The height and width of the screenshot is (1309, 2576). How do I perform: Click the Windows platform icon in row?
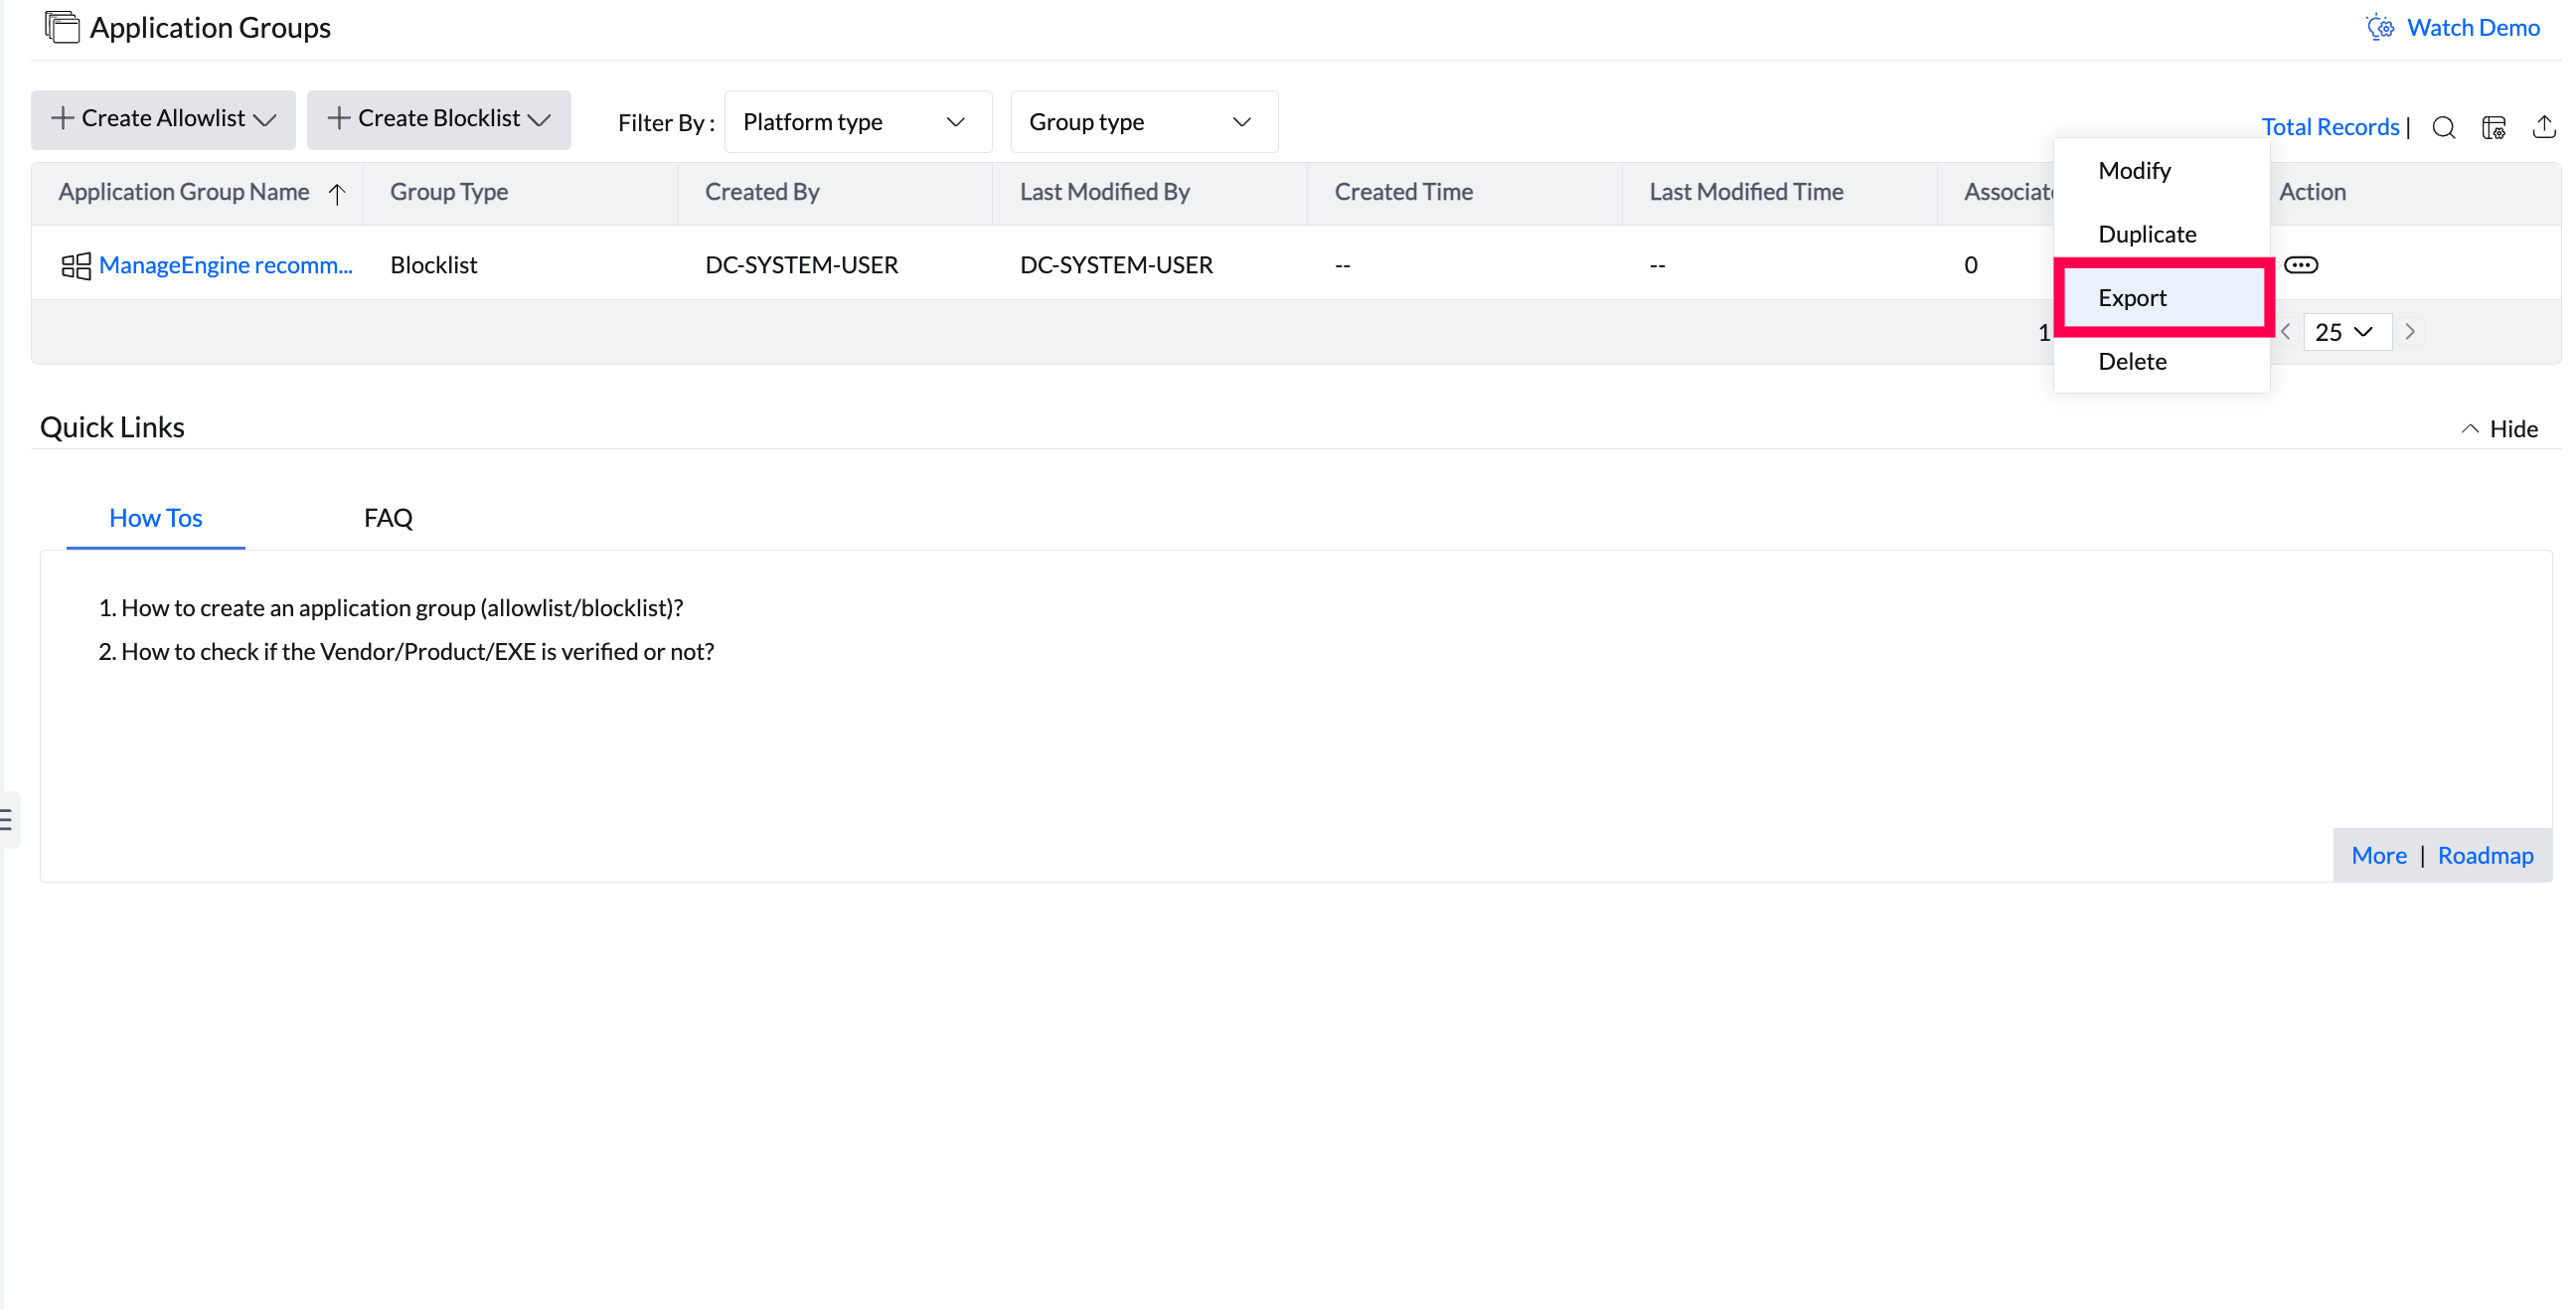[x=76, y=265]
